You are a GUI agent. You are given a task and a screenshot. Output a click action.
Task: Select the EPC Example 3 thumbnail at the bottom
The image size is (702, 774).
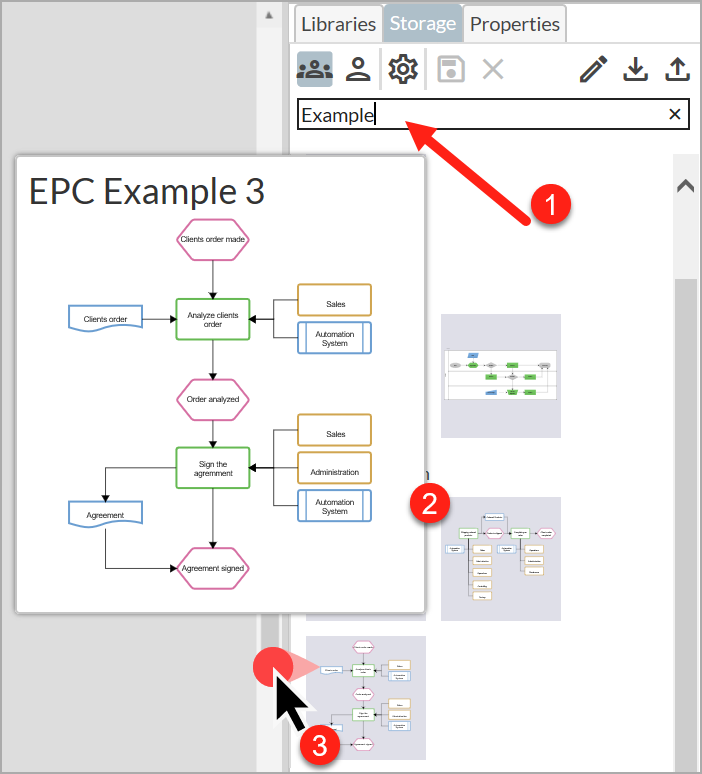click(366, 697)
